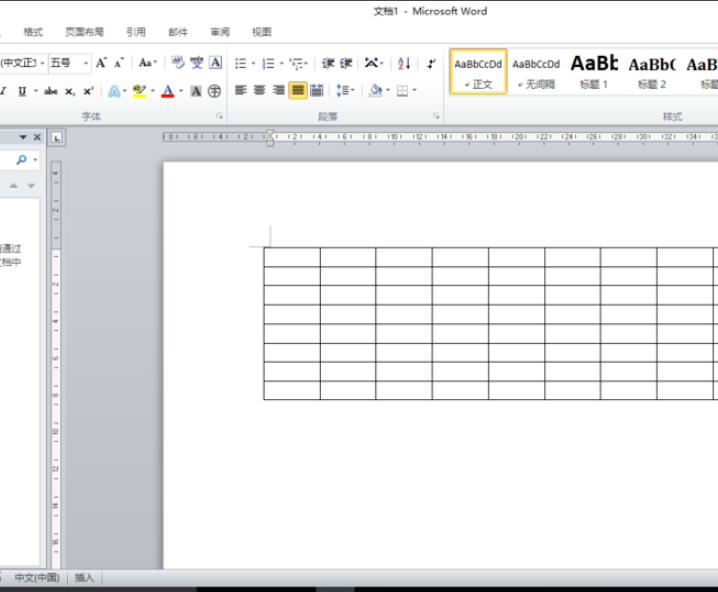Expand the shading color arrow

click(x=388, y=91)
